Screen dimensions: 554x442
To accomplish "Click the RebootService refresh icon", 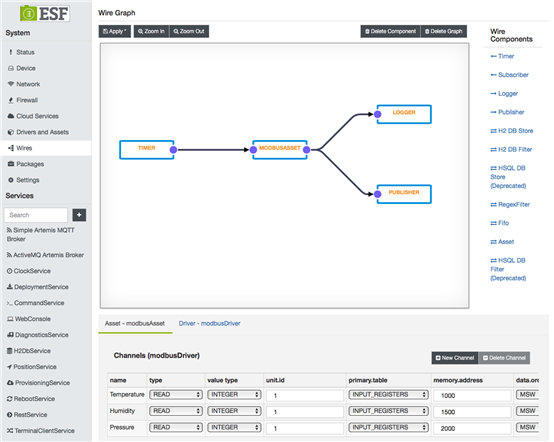I will [10, 399].
